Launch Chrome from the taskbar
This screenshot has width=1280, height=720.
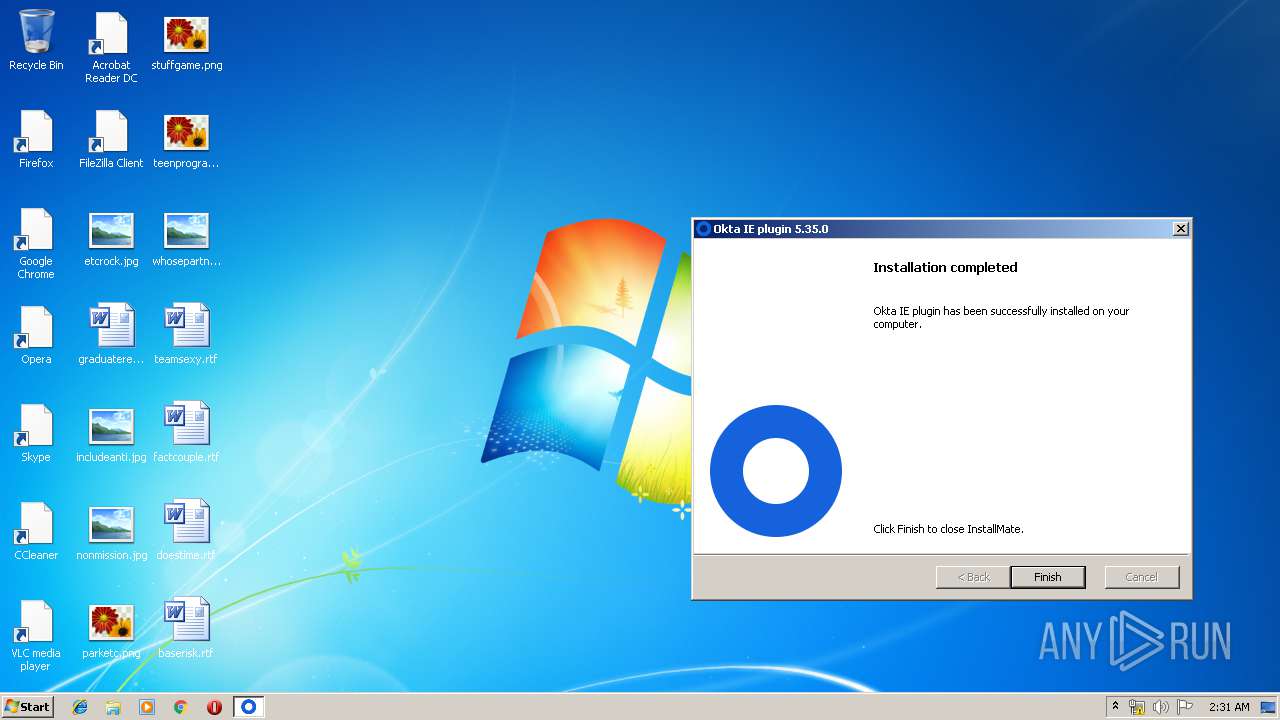point(181,707)
